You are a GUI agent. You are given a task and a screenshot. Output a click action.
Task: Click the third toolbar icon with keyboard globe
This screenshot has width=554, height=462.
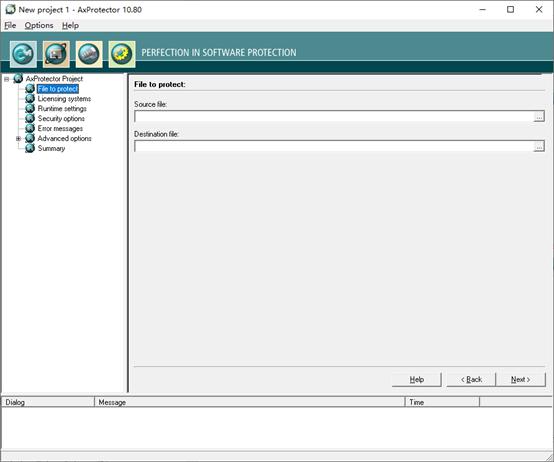pos(89,54)
